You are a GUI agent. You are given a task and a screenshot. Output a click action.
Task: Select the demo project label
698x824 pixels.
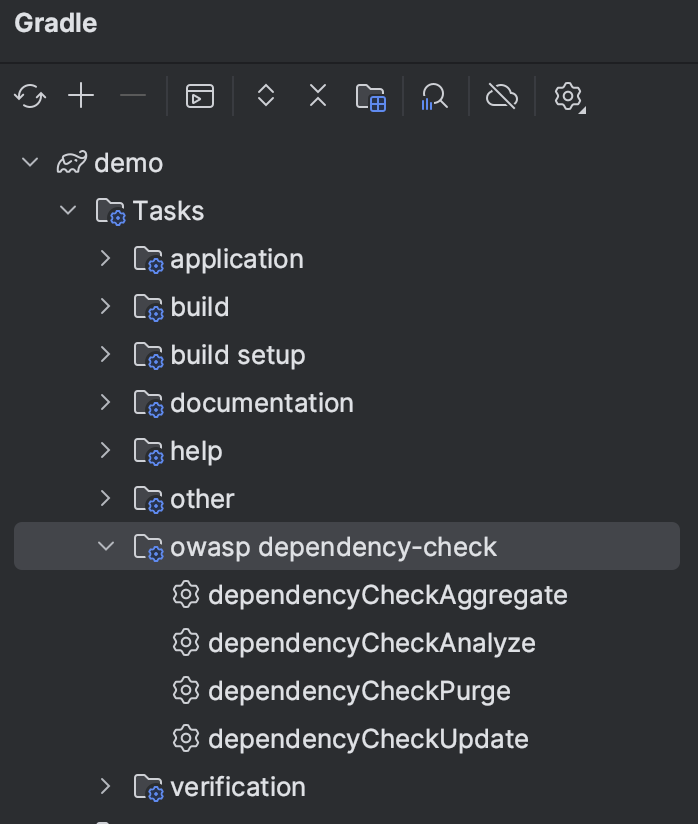click(x=129, y=163)
